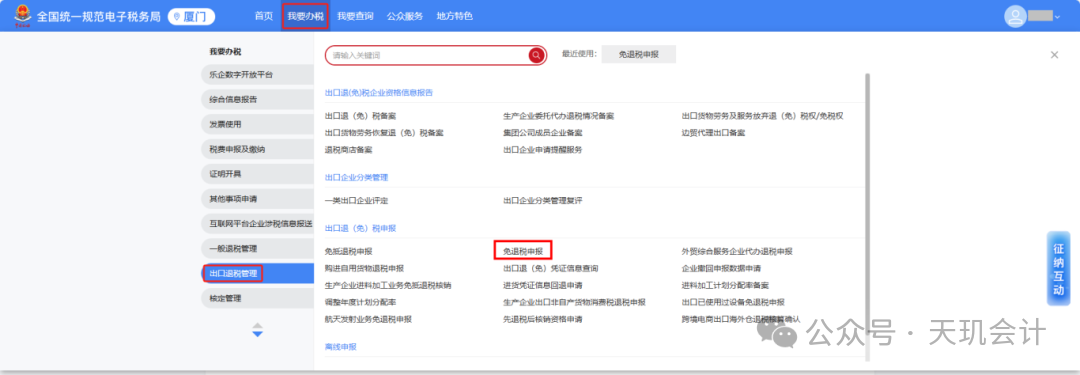This screenshot has height=375, width=1080.
Task: Click the recently used 免退税申报 button
Action: tap(638, 54)
